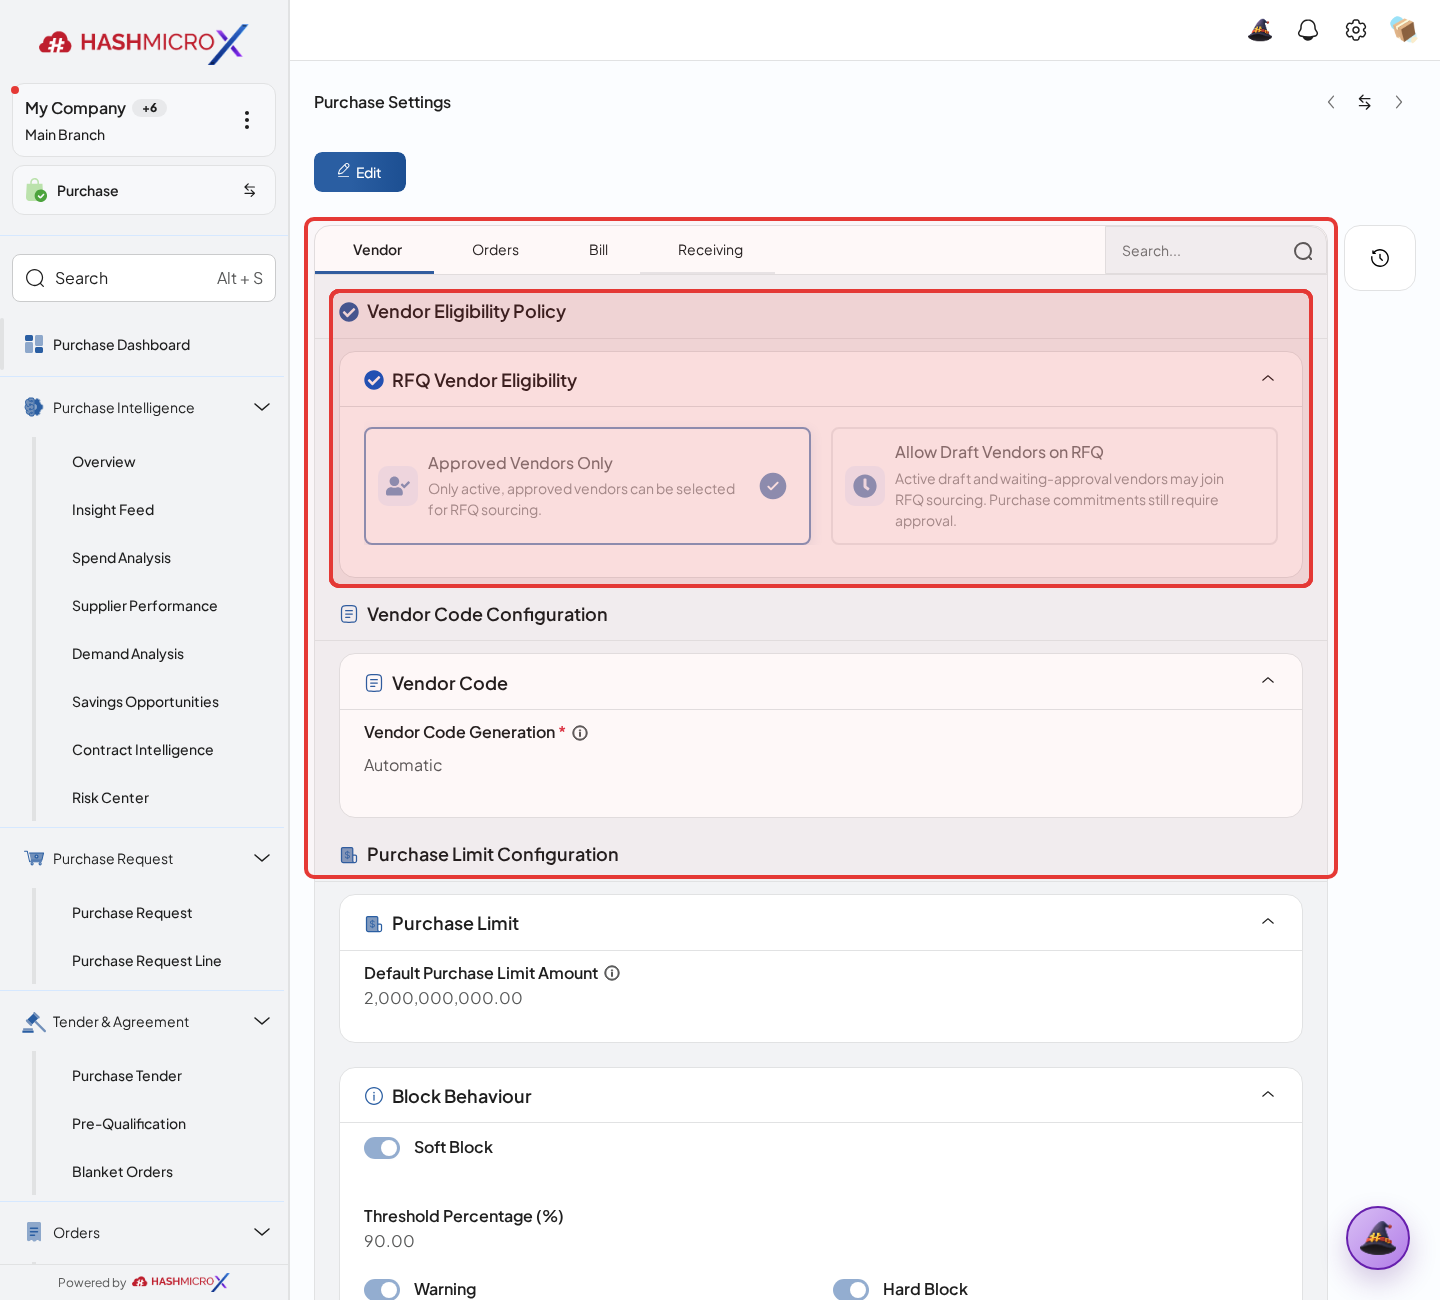The height and width of the screenshot is (1300, 1440).
Task: Collapse Tender & Agreement menu group
Action: (262, 1021)
